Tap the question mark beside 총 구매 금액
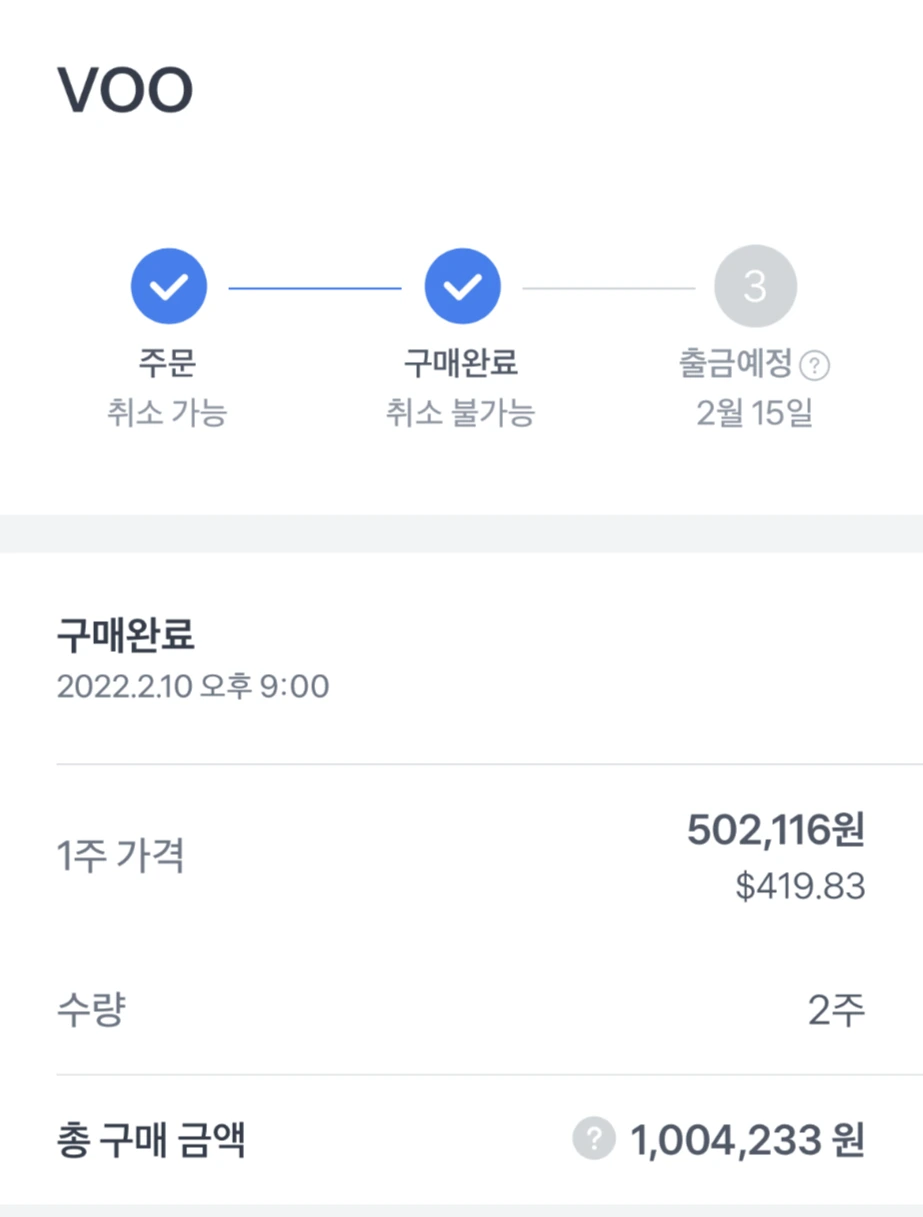Screen dimensions: 923x1217 [x=594, y=1138]
